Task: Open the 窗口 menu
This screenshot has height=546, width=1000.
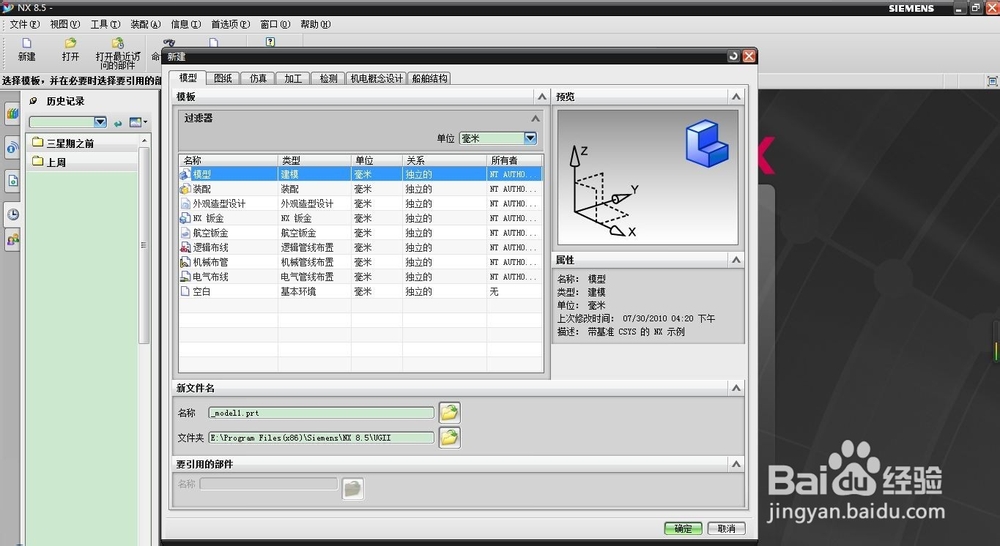Action: (275, 24)
